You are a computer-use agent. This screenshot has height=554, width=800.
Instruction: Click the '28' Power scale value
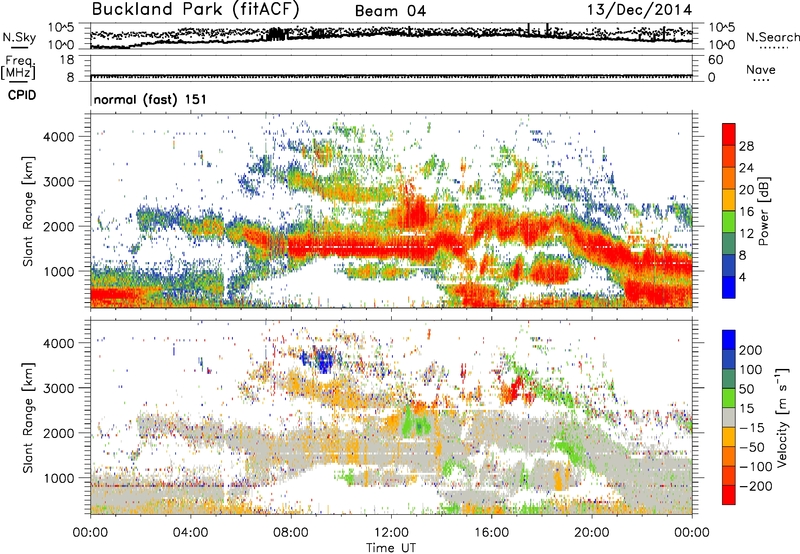(746, 146)
